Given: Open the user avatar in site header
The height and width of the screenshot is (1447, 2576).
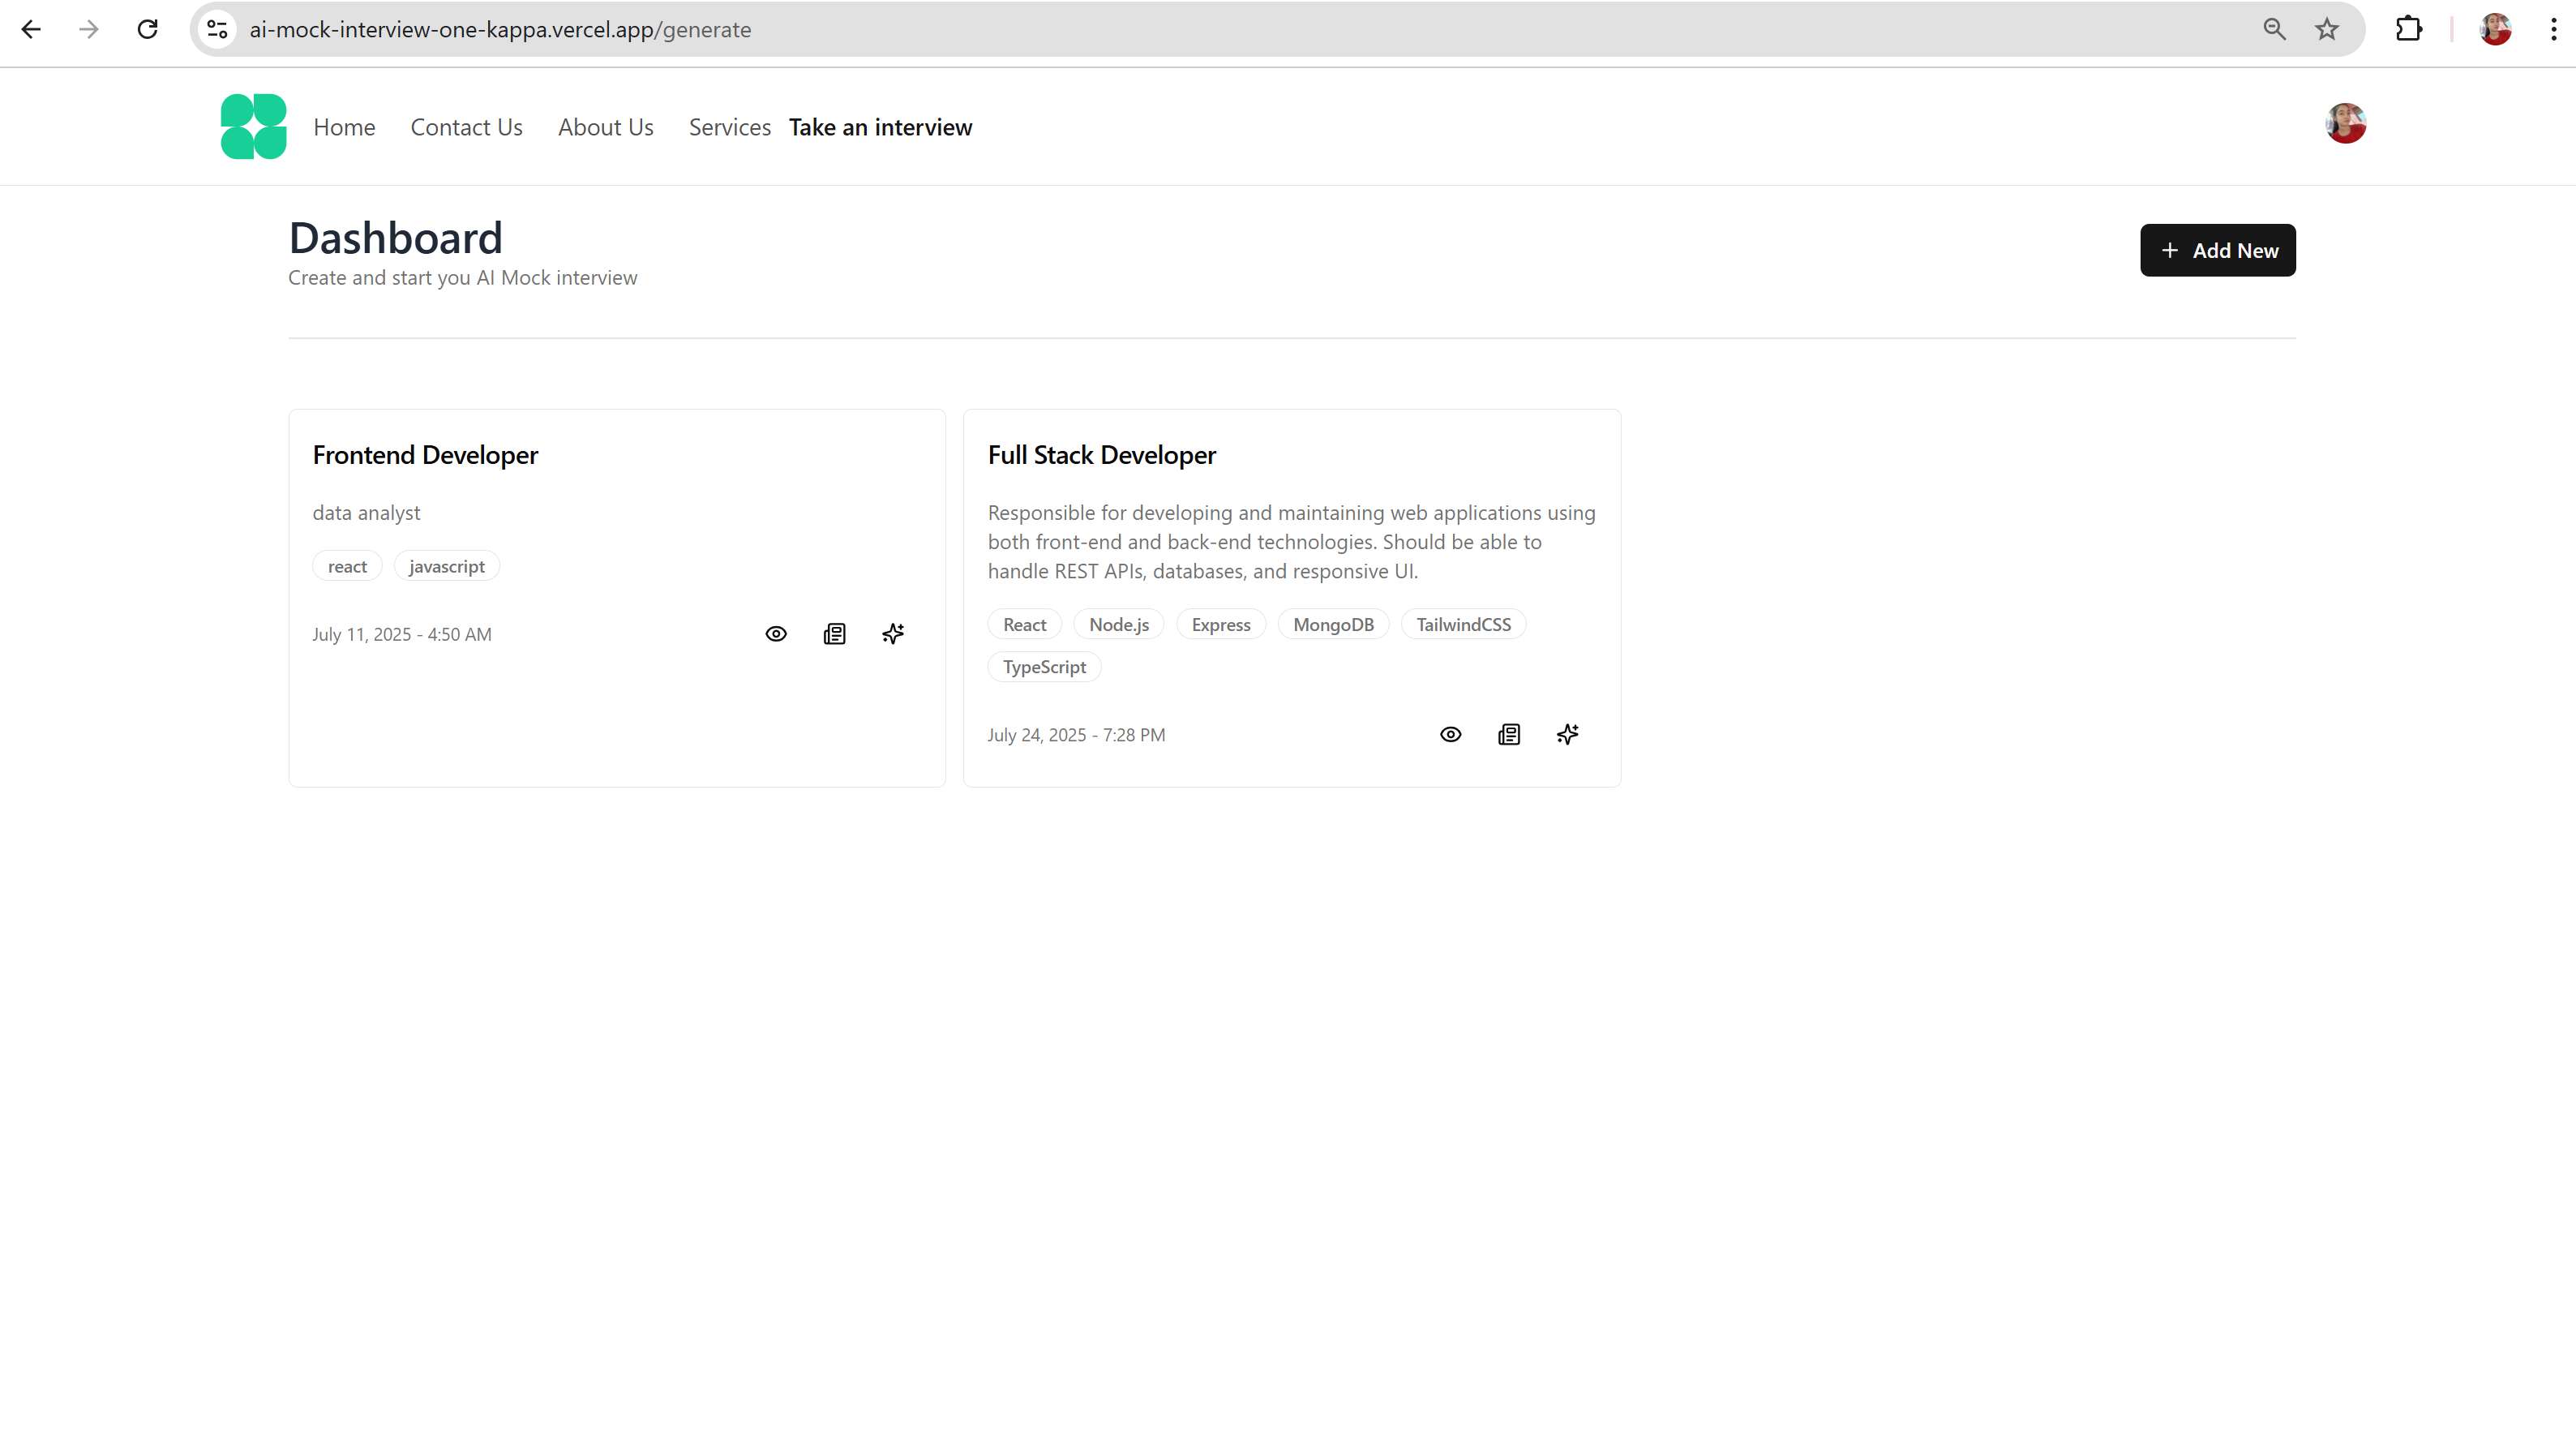Looking at the screenshot, I should (x=2344, y=124).
